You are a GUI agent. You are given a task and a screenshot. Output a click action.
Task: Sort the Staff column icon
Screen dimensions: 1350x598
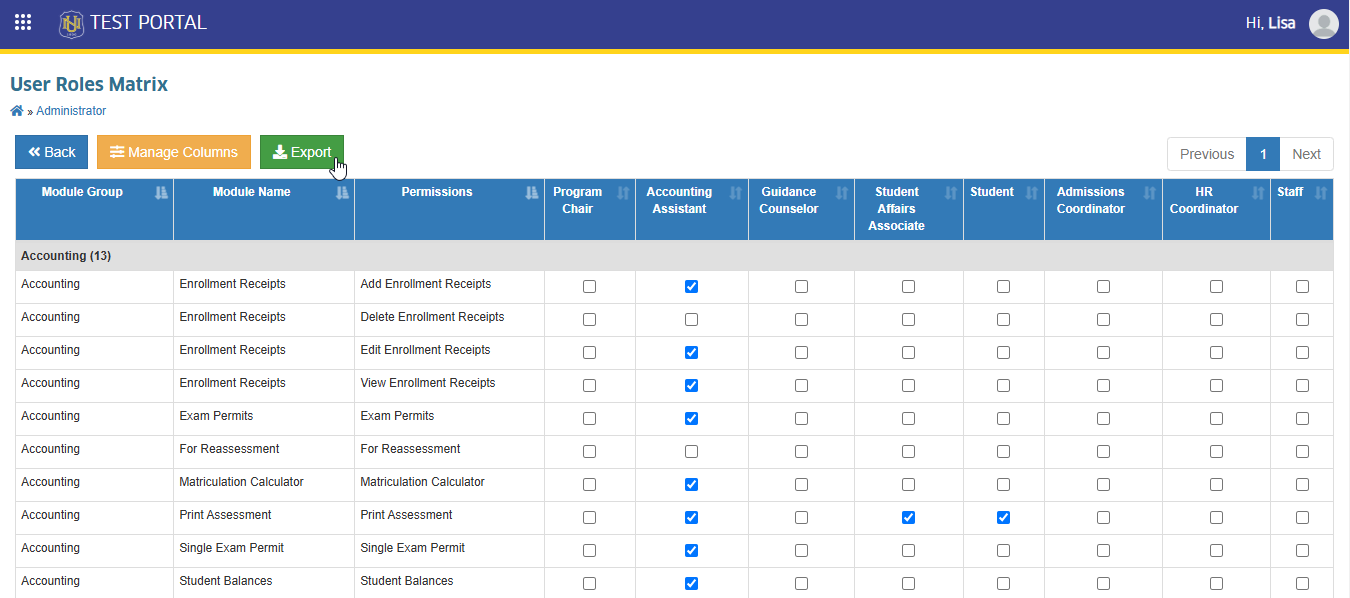[x=1321, y=193]
